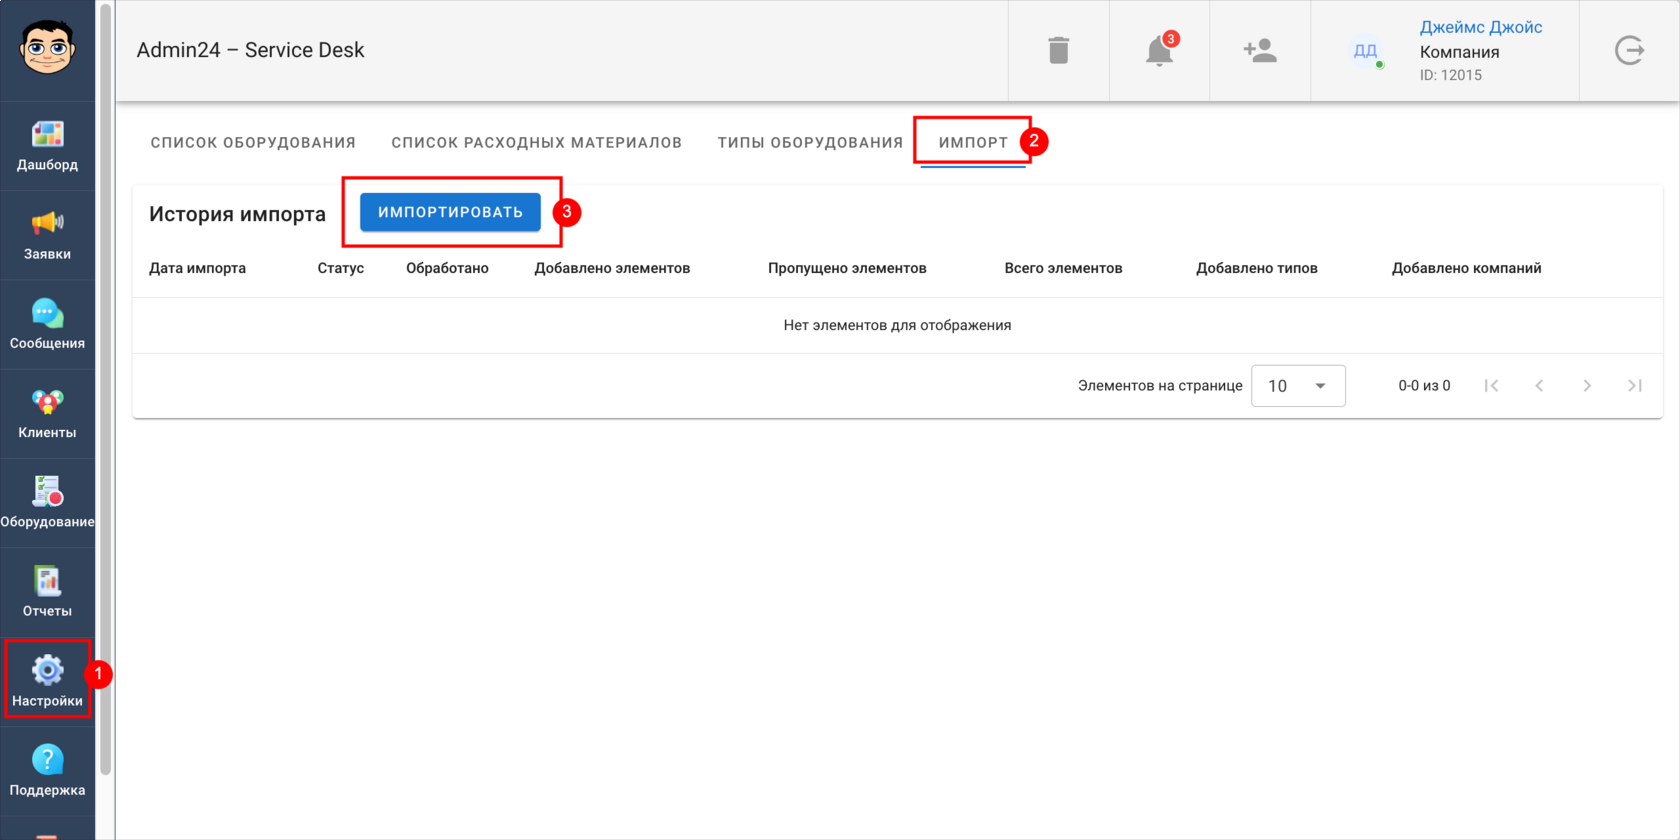Open the trash bin in header
Viewport: 1680px width, 840px height.
(1059, 50)
